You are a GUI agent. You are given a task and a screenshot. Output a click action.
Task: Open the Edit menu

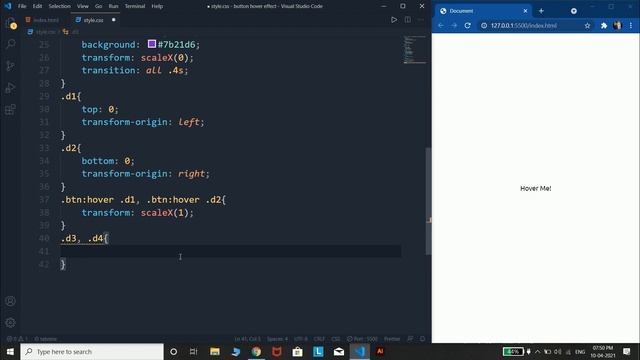37,6
